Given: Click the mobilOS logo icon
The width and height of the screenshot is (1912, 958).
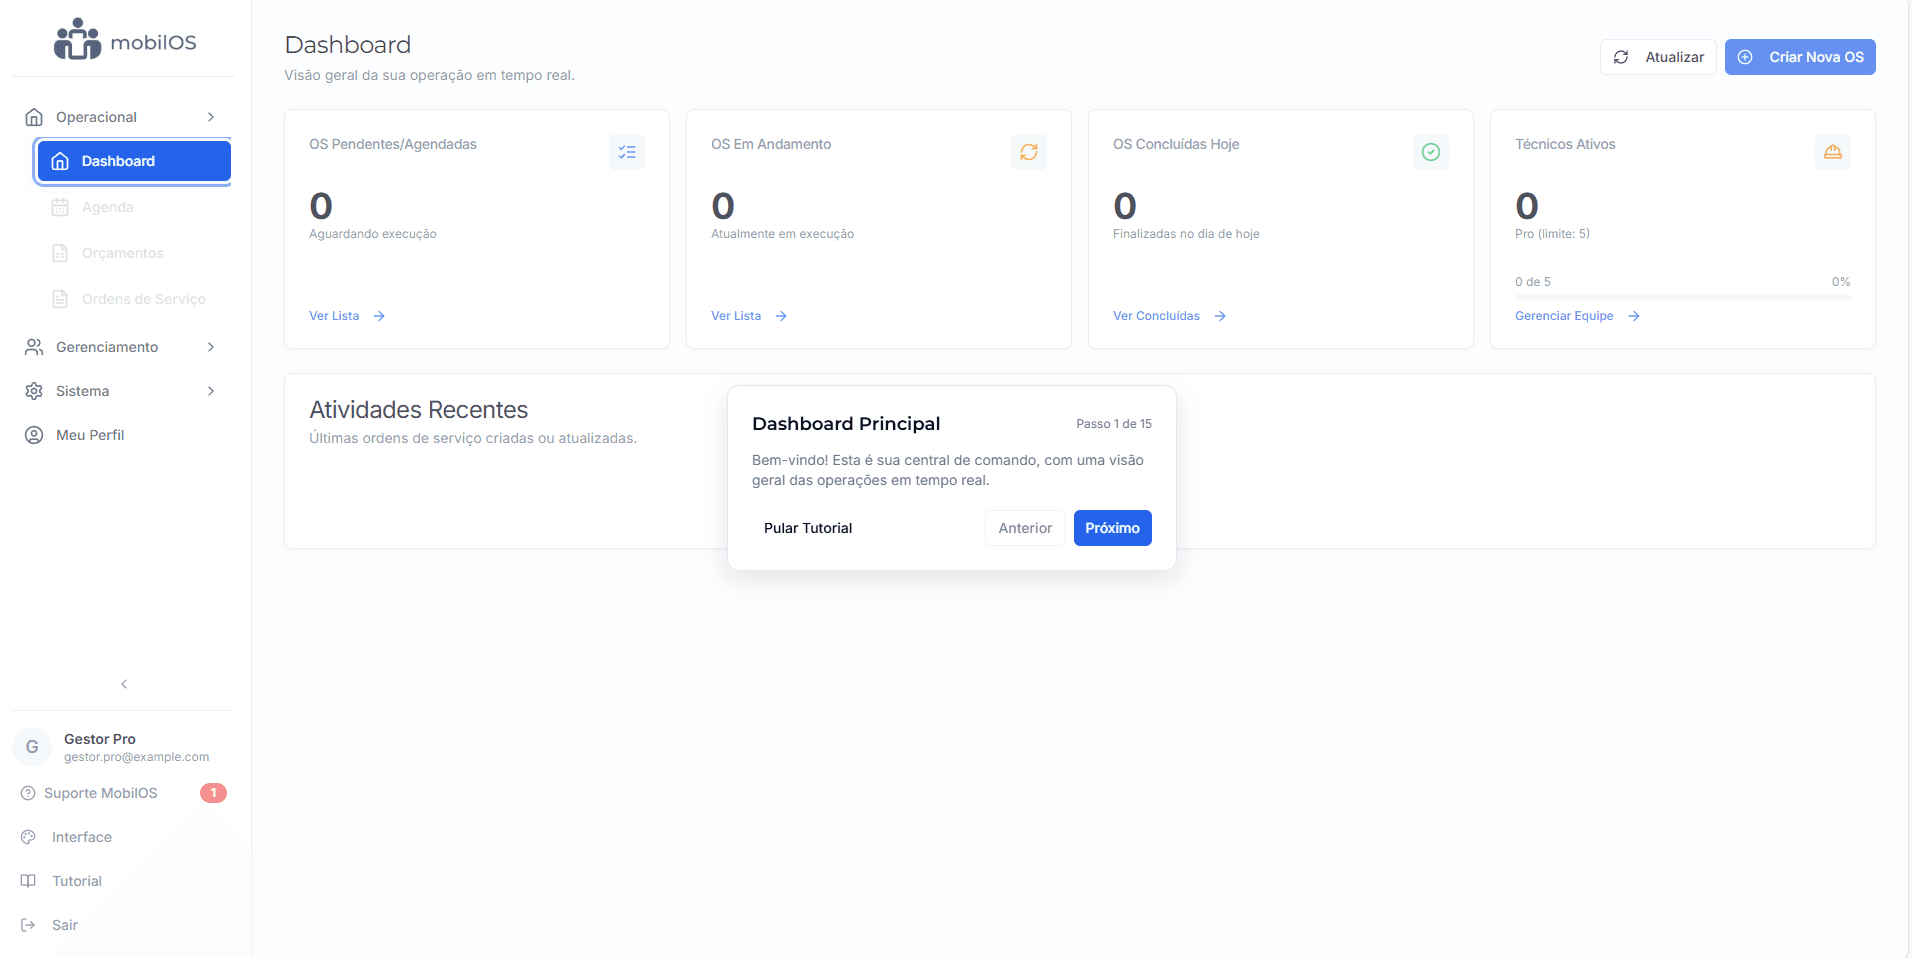Looking at the screenshot, I should 77,40.
